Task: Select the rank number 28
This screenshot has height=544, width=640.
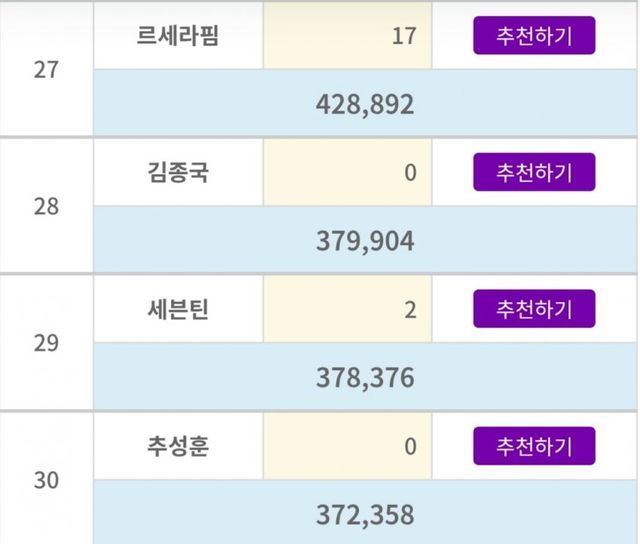Action: point(46,207)
